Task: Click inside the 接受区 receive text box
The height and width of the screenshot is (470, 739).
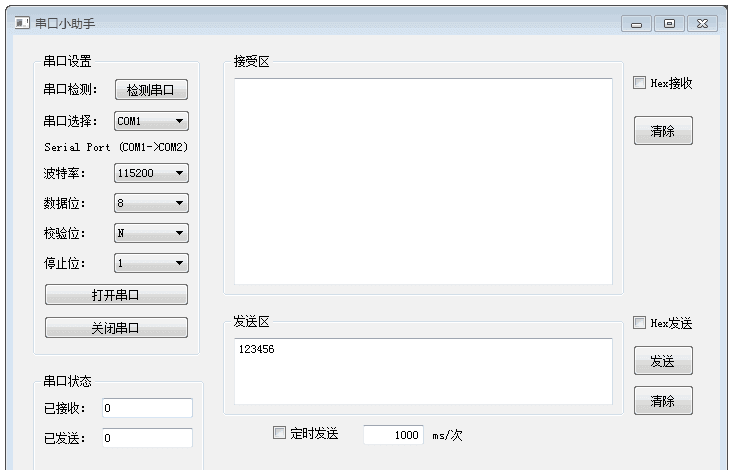Action: point(423,181)
